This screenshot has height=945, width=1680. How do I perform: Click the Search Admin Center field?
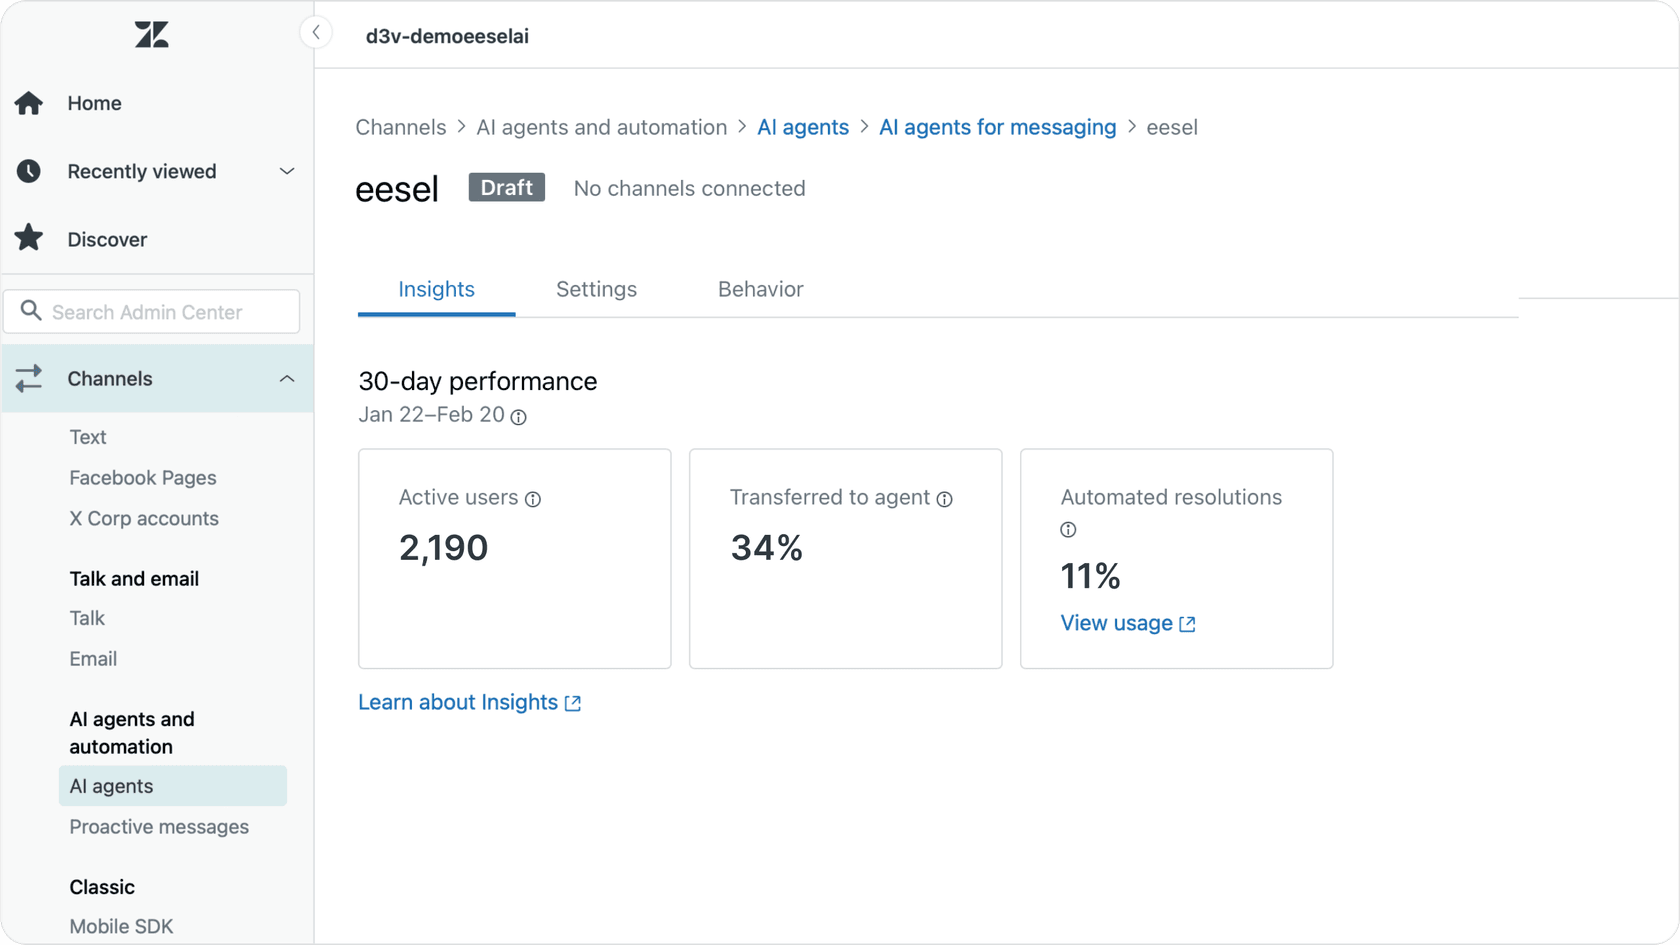click(x=152, y=311)
